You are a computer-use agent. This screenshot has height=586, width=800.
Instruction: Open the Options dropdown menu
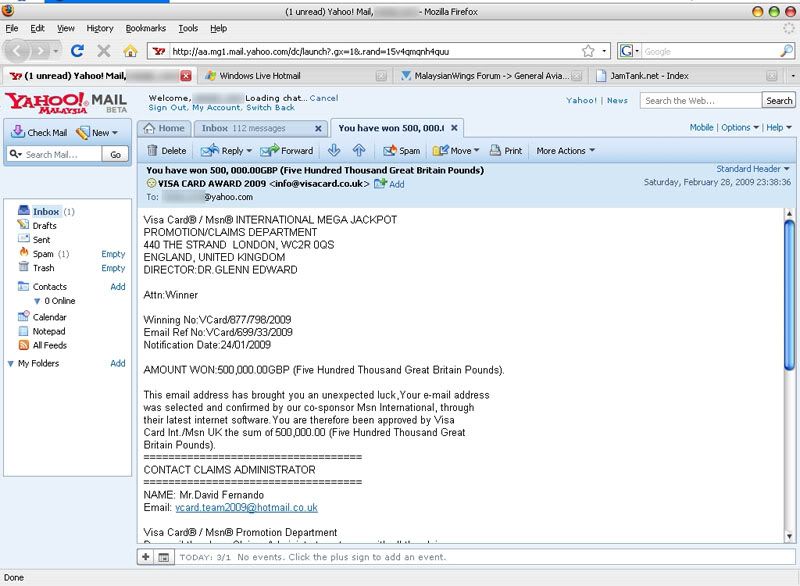(x=740, y=128)
